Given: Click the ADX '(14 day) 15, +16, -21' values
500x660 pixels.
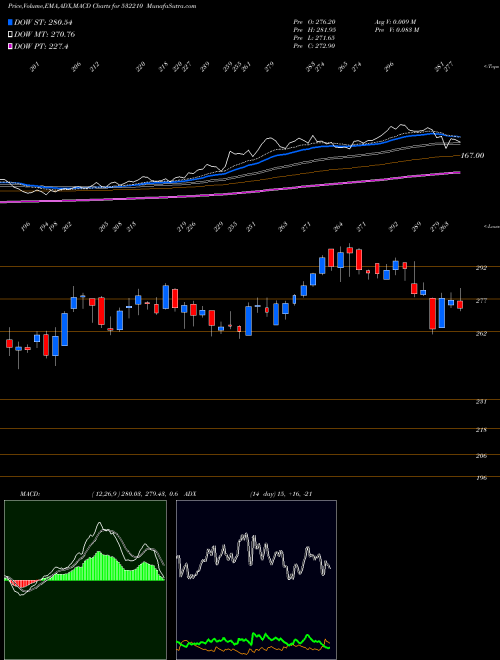Looking at the screenshot, I should point(280,494).
